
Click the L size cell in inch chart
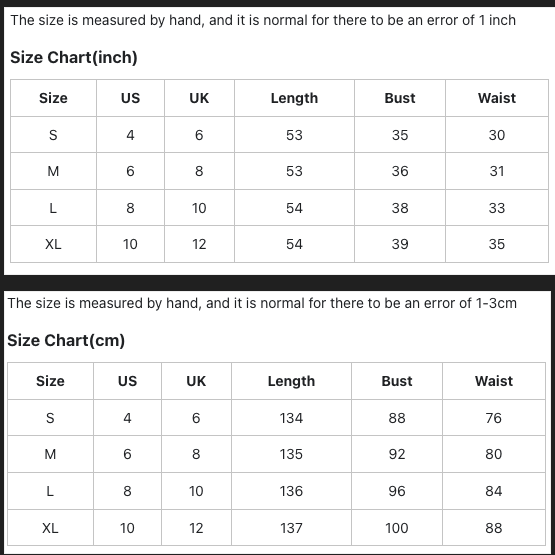tap(53, 208)
